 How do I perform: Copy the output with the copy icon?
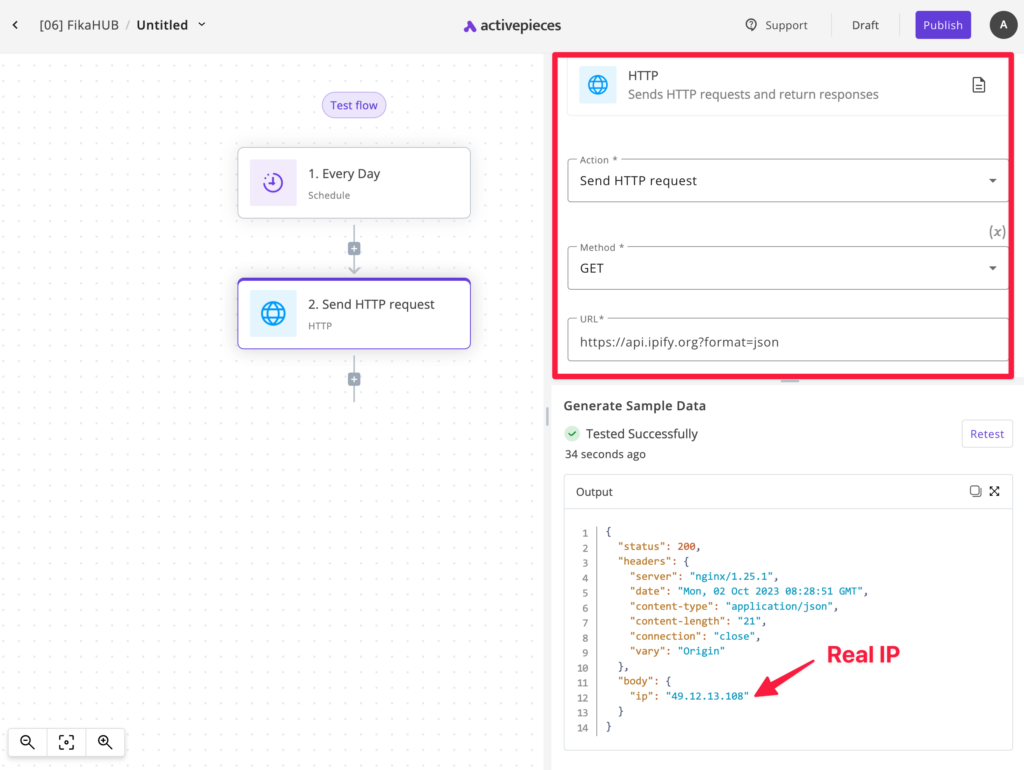tap(975, 491)
